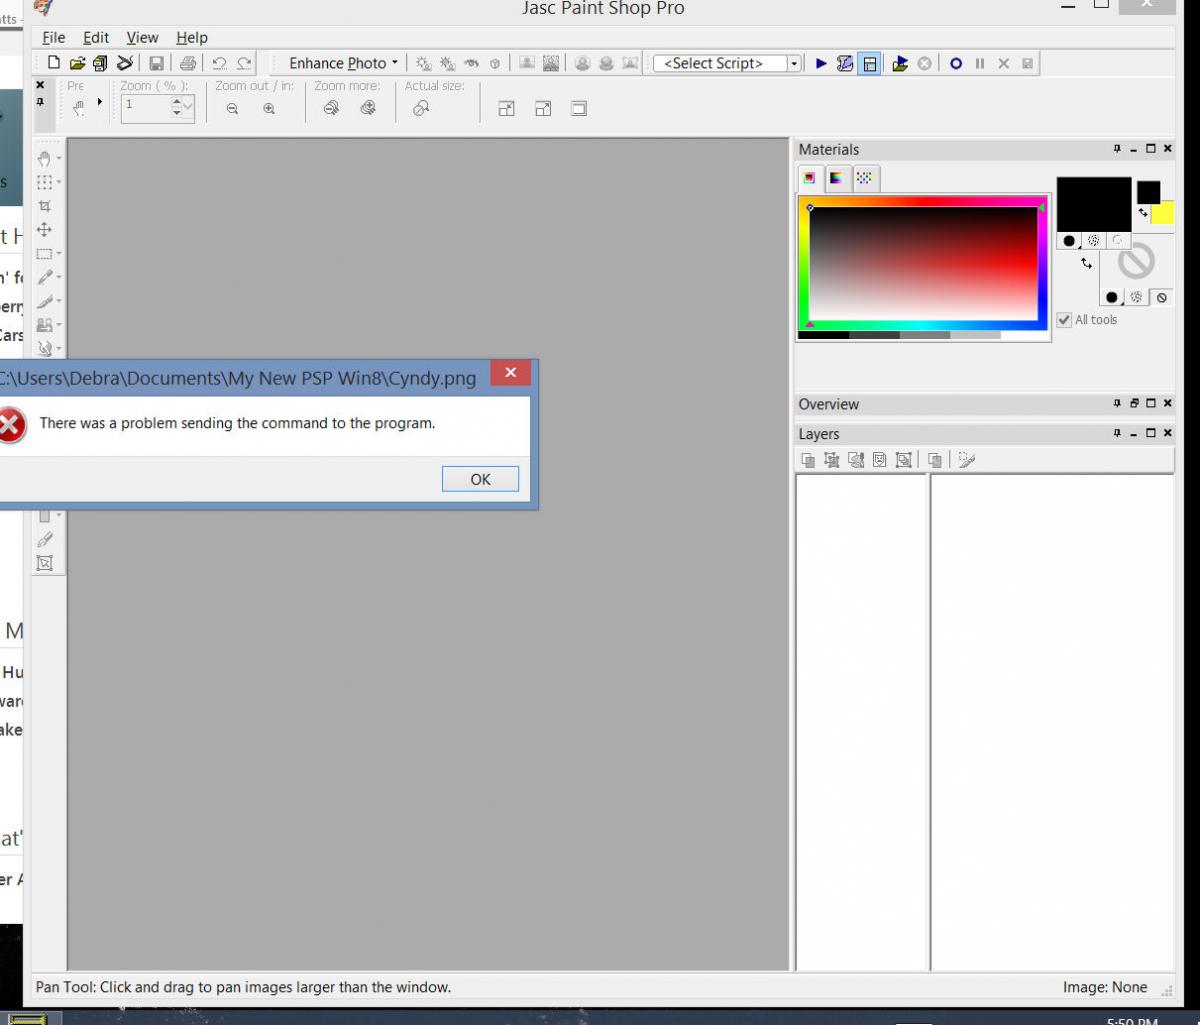Open the Browse icon in the toolbar
This screenshot has height=1025, width=1200.
click(x=100, y=63)
